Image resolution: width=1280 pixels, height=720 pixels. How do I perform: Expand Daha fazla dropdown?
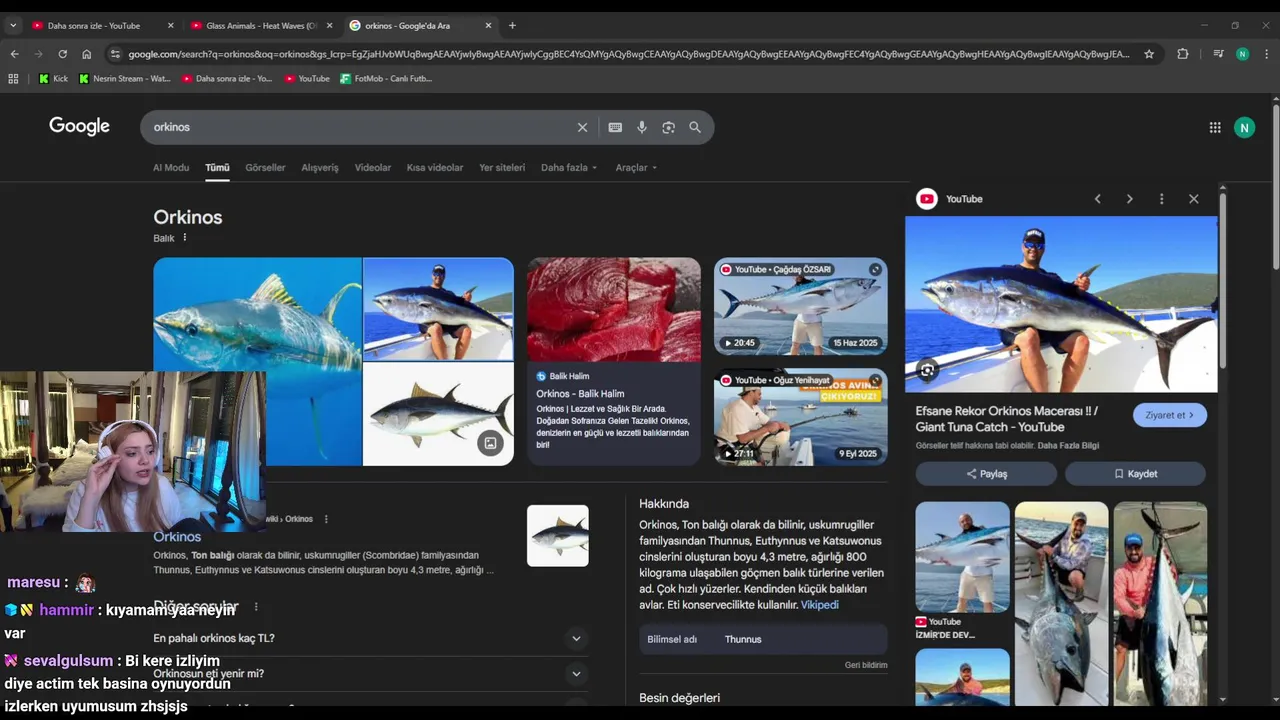tap(569, 167)
